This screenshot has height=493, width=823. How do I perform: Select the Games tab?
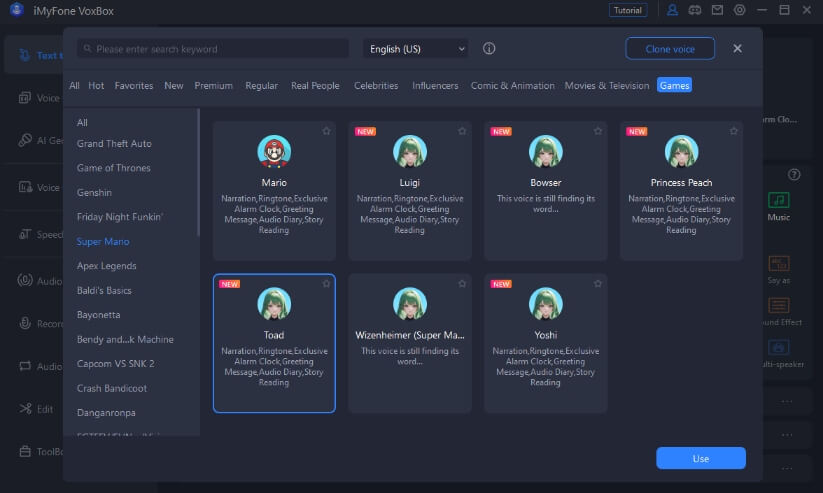click(674, 86)
